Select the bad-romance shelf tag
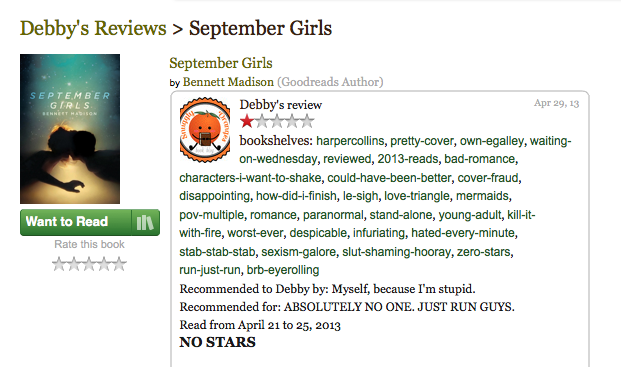 (480, 159)
